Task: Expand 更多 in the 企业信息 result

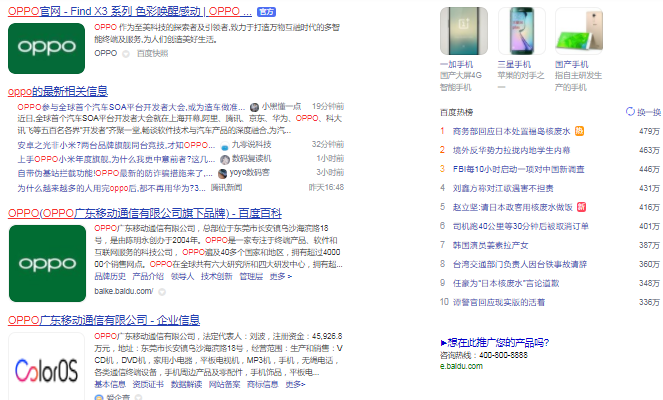Action: [295, 384]
